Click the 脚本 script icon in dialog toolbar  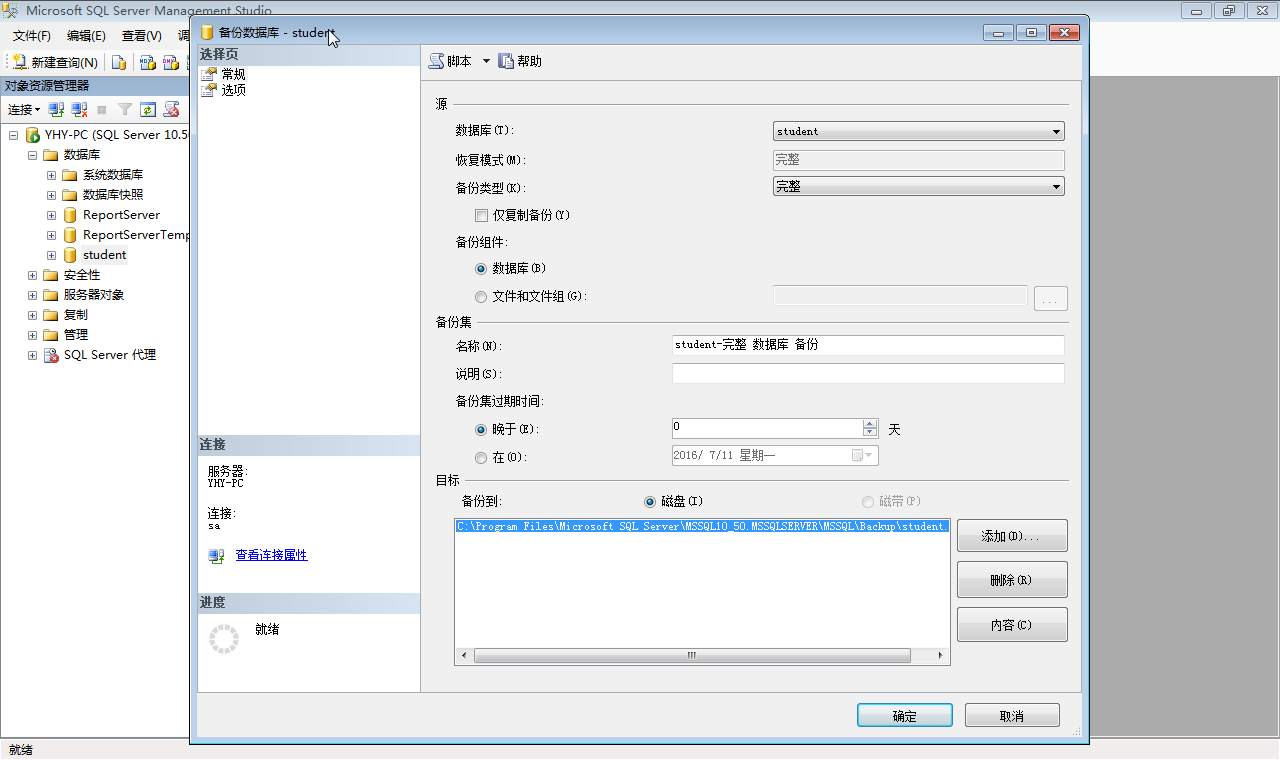pyautogui.click(x=437, y=61)
